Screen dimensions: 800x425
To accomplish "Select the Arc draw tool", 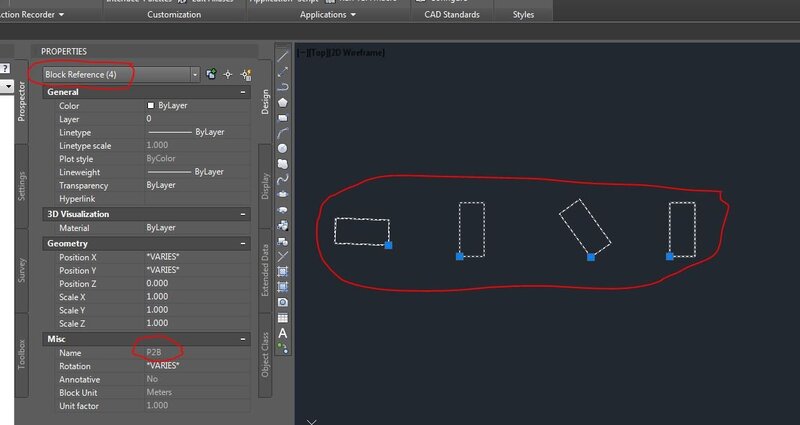I will pos(283,131).
